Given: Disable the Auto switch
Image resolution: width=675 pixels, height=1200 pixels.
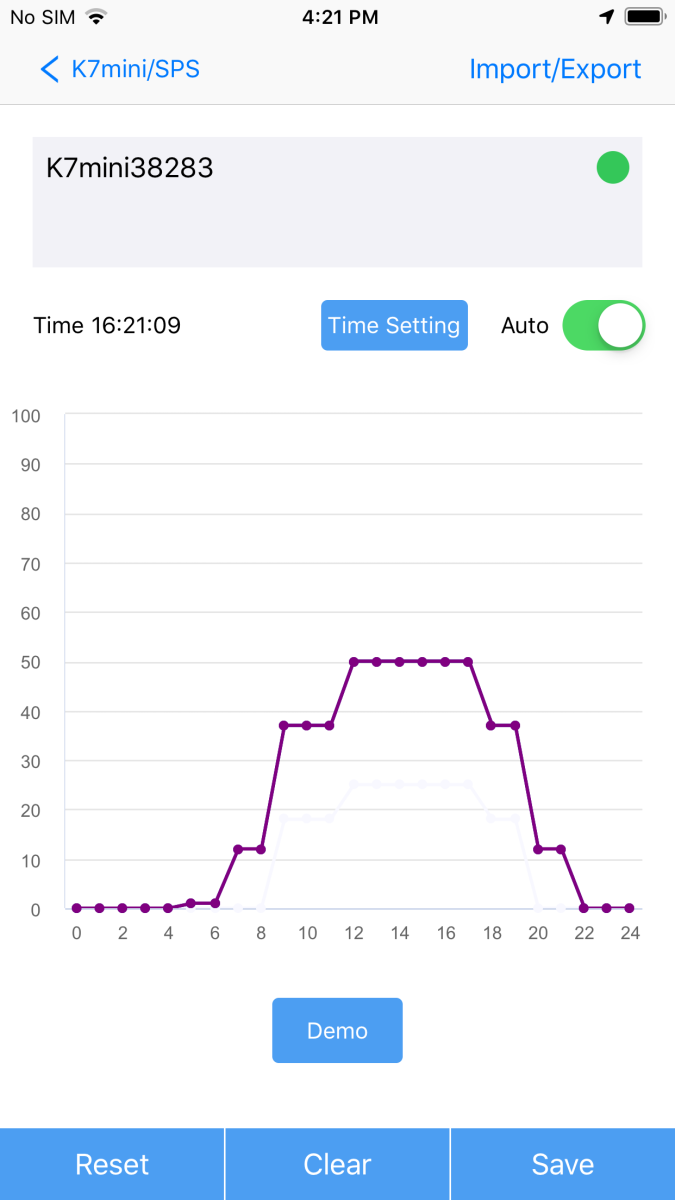Looking at the screenshot, I should [x=603, y=325].
